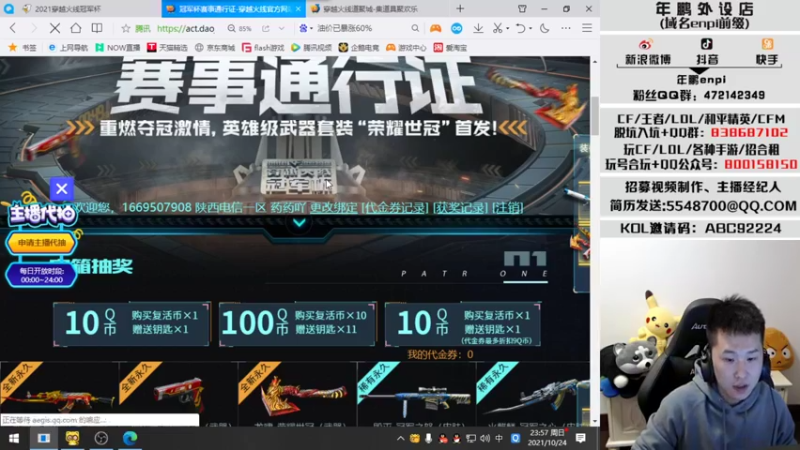The height and width of the screenshot is (450, 800).
Task: Open a new tab with the plus button
Action: click(x=460, y=9)
